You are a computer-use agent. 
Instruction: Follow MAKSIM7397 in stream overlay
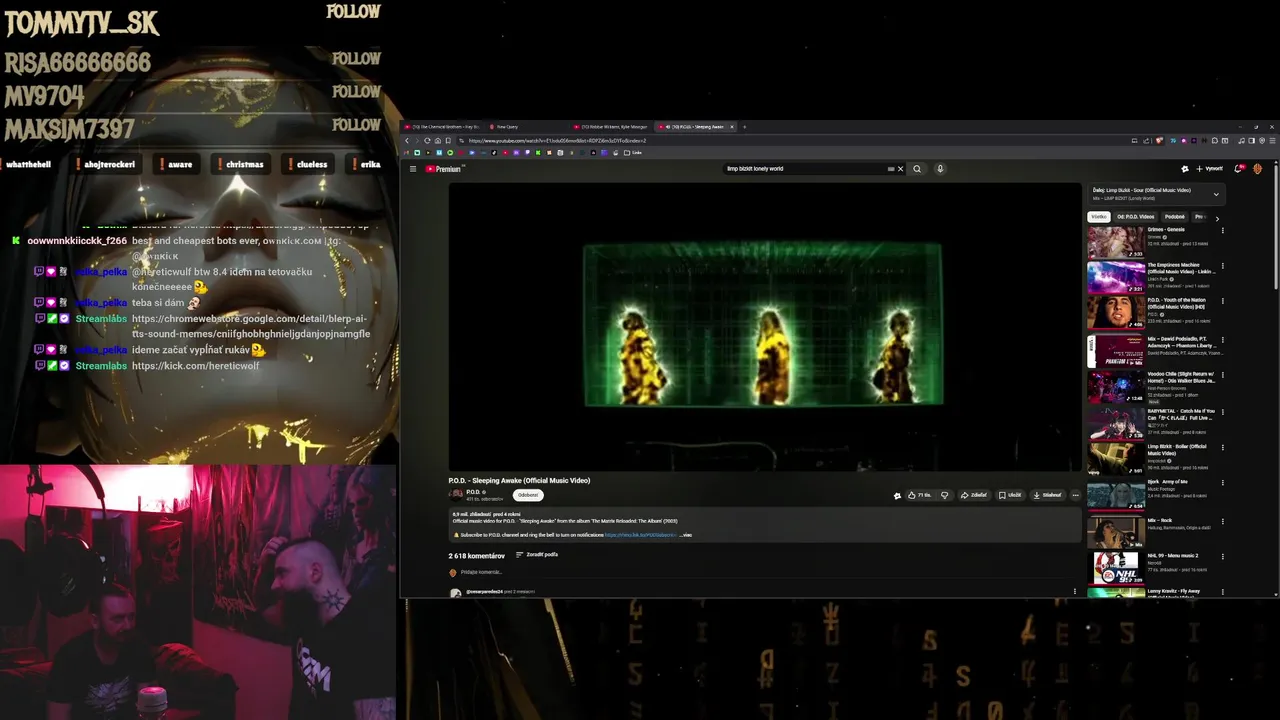356,125
